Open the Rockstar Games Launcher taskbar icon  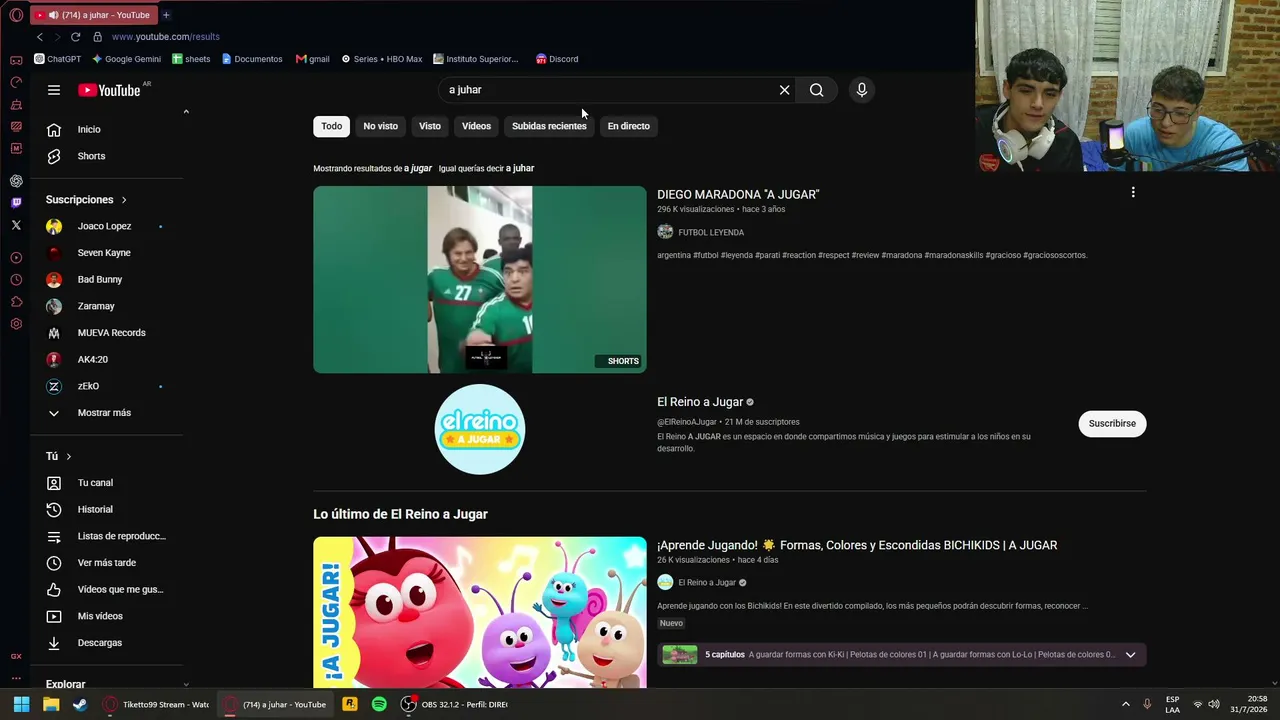[350, 704]
